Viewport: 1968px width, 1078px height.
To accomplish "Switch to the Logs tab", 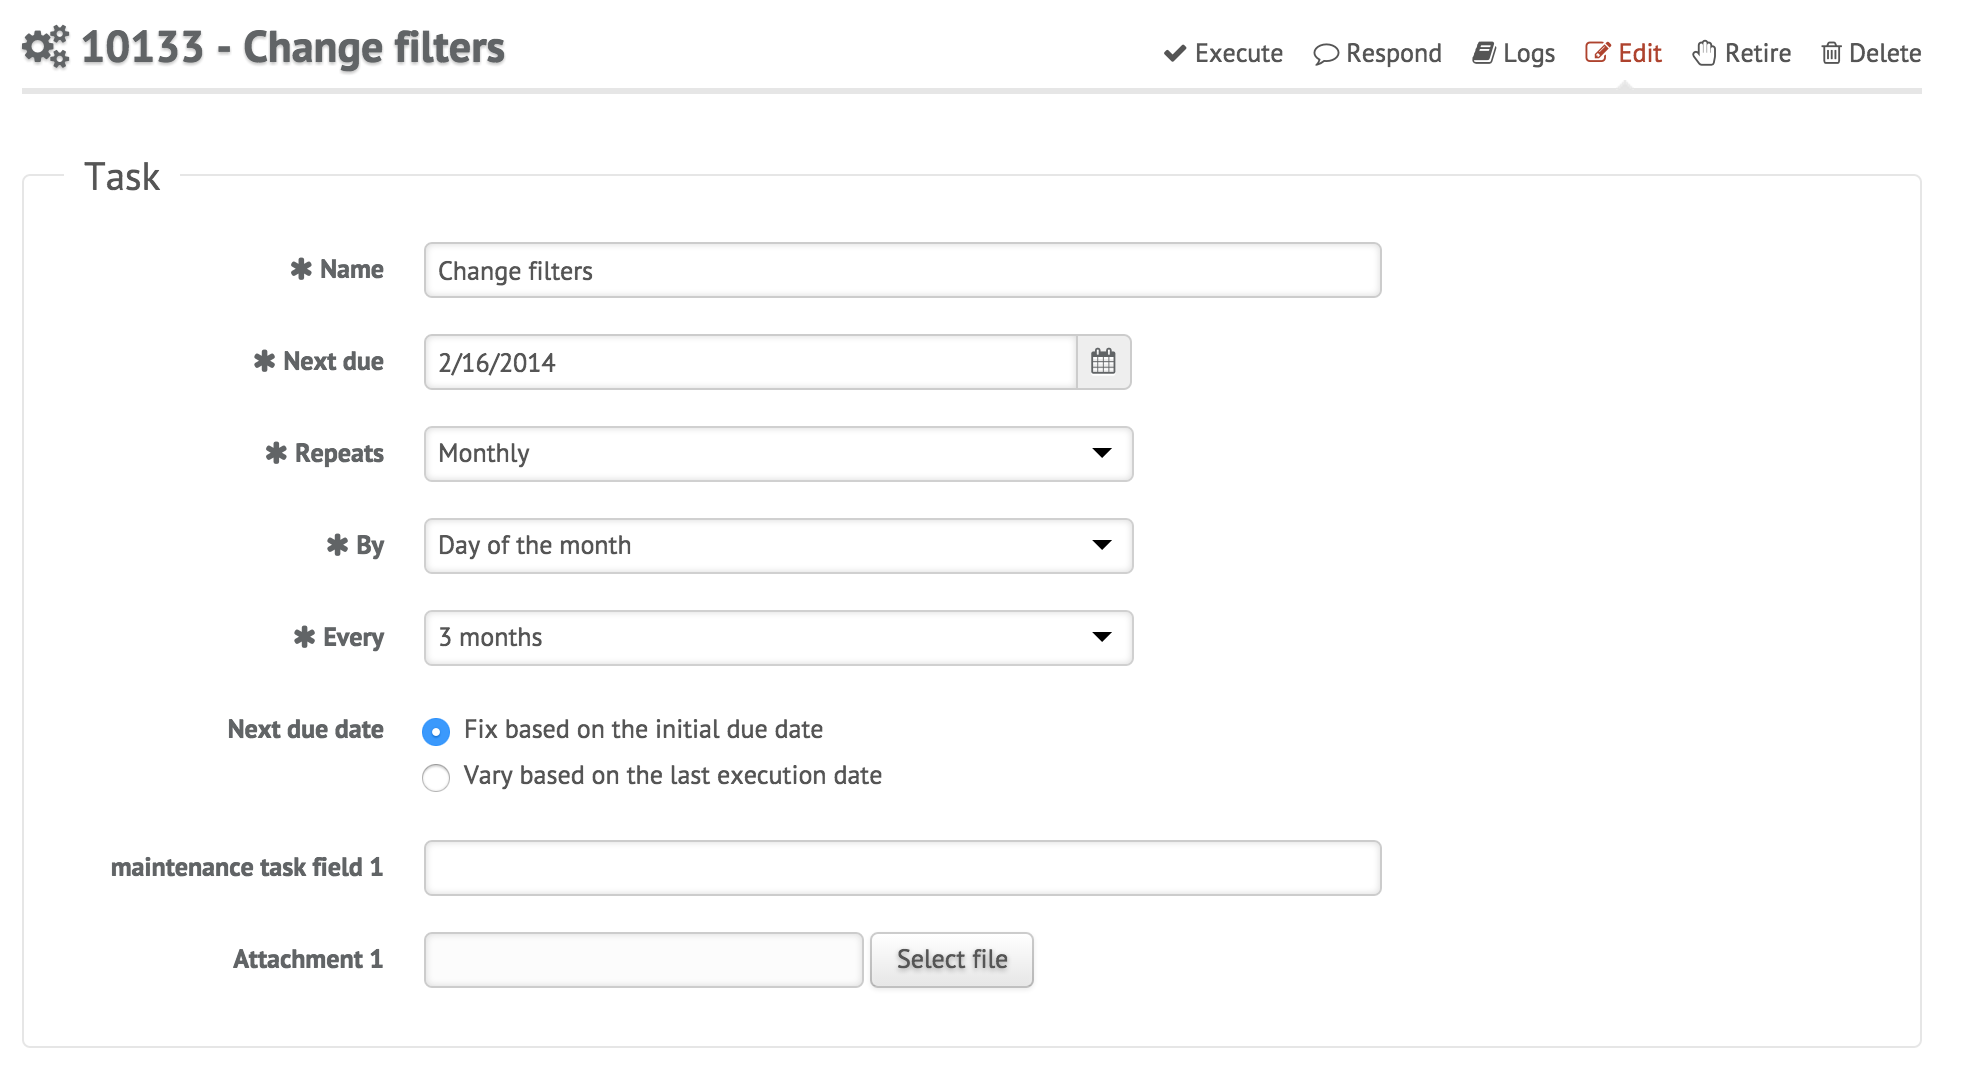I will pos(1514,53).
